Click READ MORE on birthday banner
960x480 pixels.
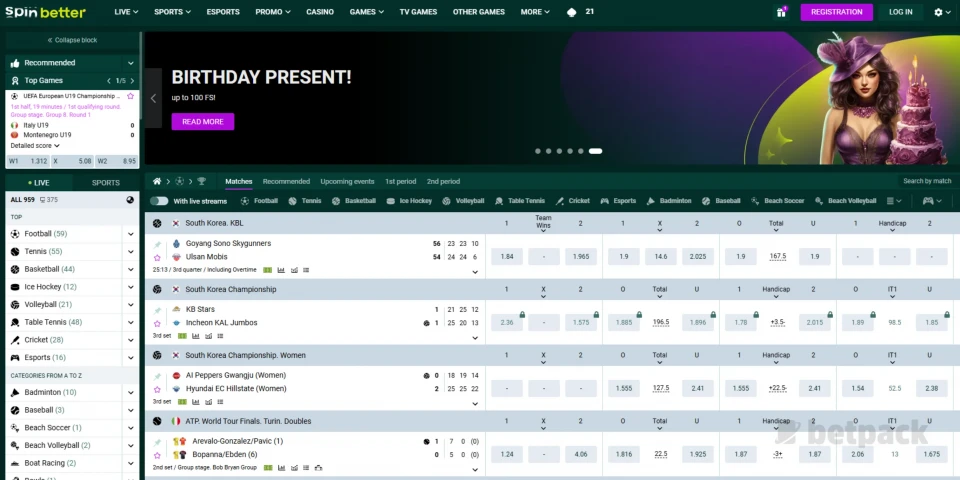pos(202,122)
